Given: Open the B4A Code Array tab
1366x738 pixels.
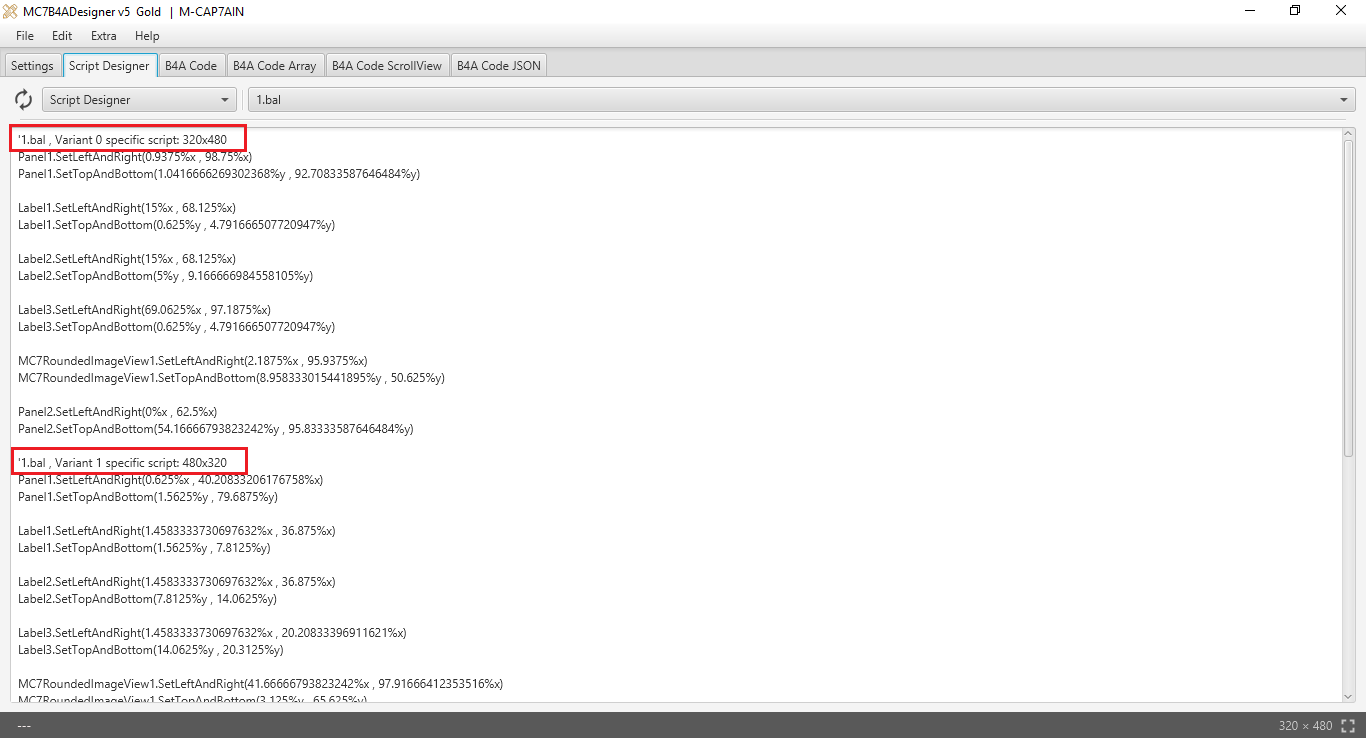Looking at the screenshot, I should coord(274,66).
